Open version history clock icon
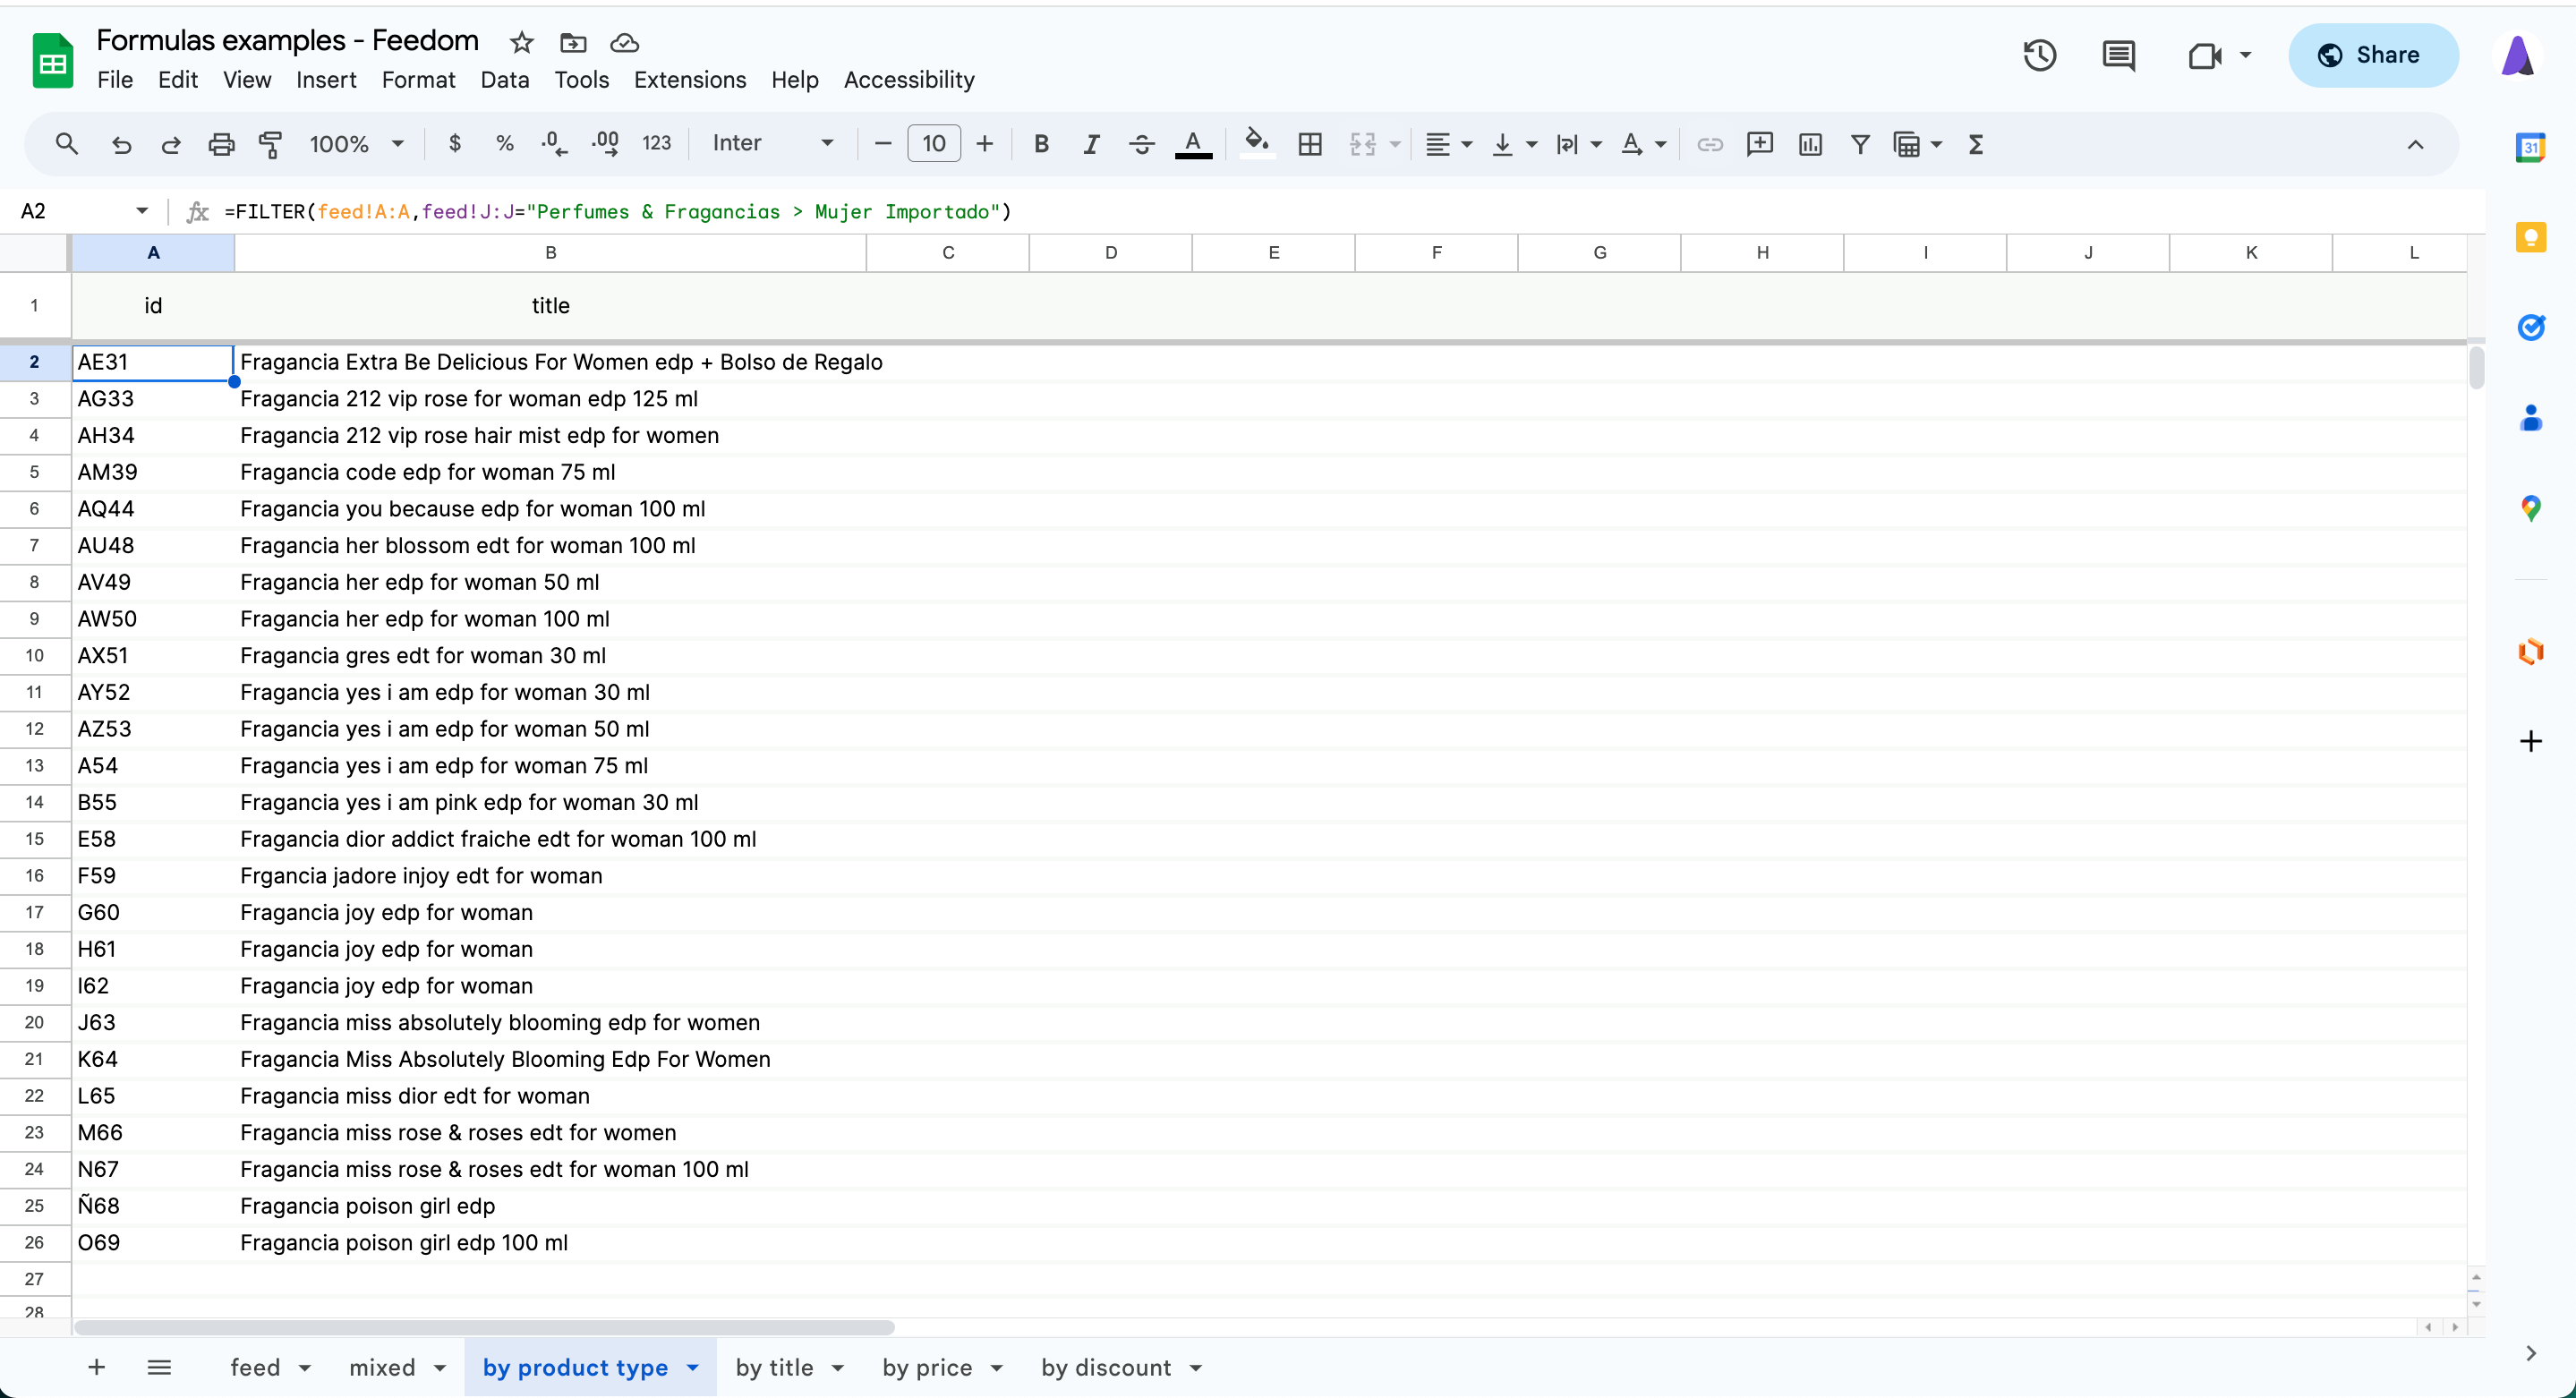Viewport: 2576px width, 1398px height. 2040,55
